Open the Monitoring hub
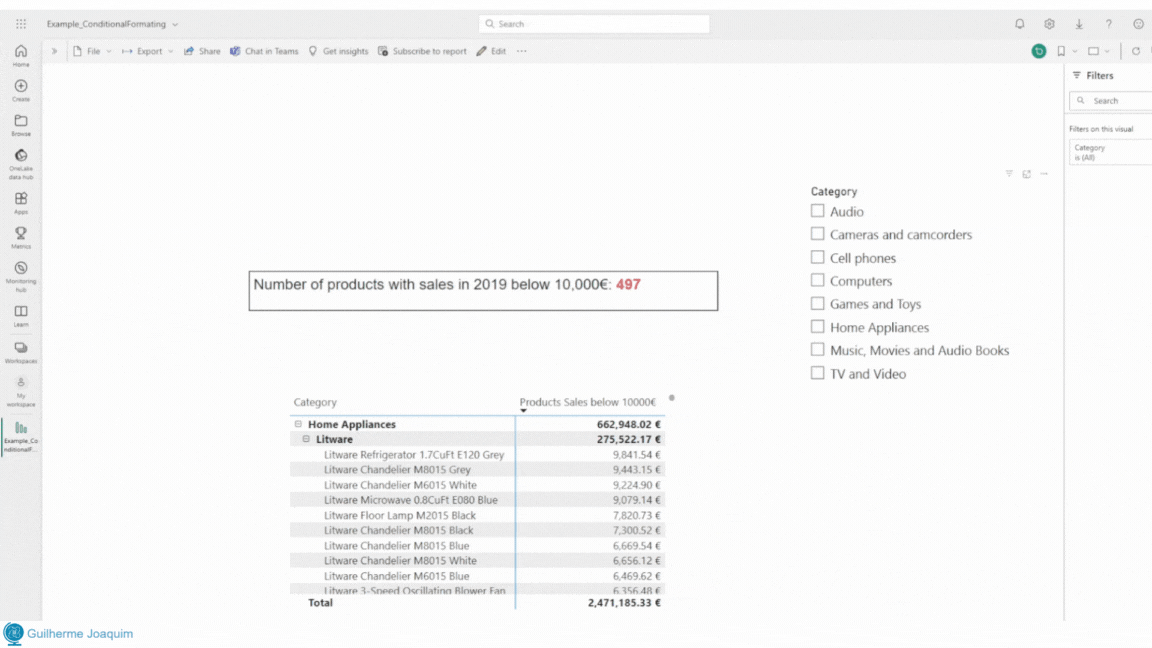The height and width of the screenshot is (648, 1152). 20,274
